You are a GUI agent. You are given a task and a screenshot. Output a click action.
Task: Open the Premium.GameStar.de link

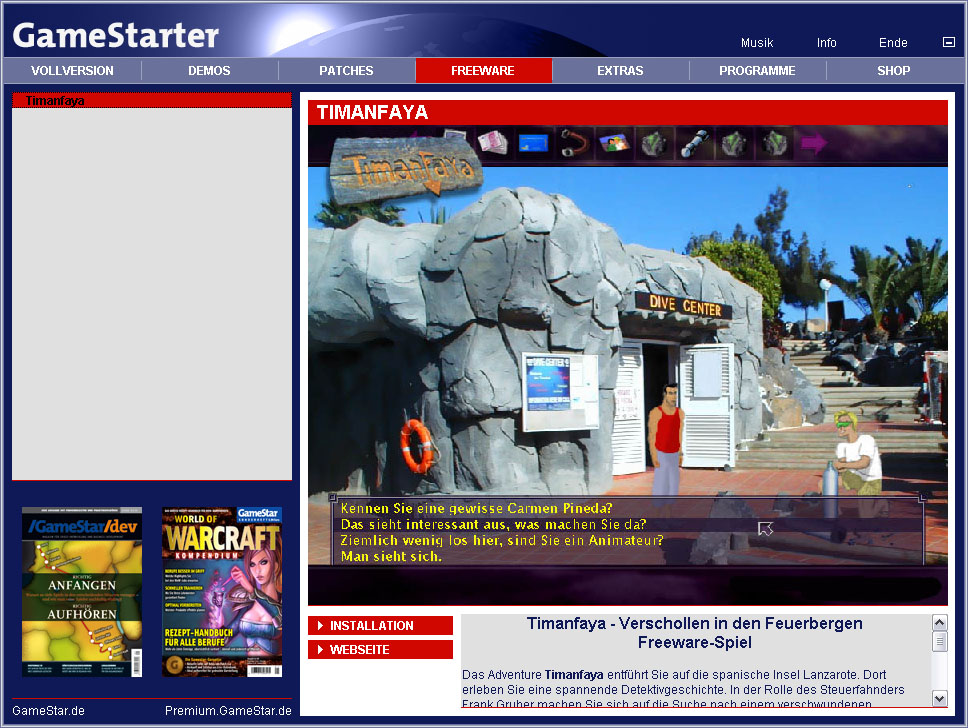[x=228, y=711]
